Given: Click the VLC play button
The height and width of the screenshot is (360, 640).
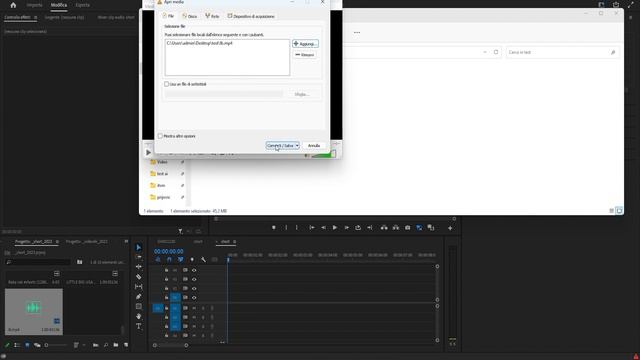Looking at the screenshot, I should 148,152.
